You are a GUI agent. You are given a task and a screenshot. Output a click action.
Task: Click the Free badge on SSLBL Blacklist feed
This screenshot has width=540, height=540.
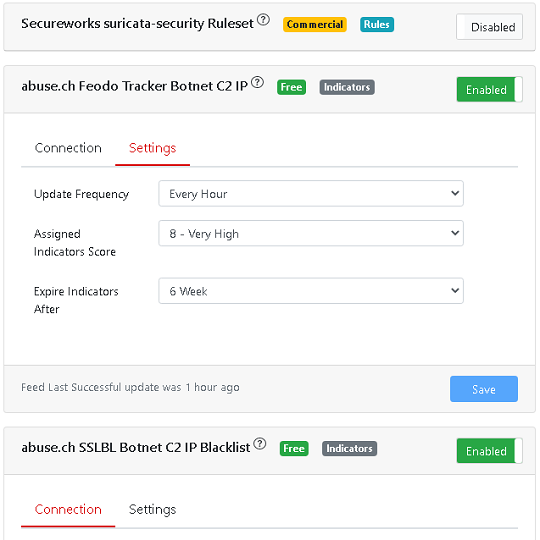[294, 448]
